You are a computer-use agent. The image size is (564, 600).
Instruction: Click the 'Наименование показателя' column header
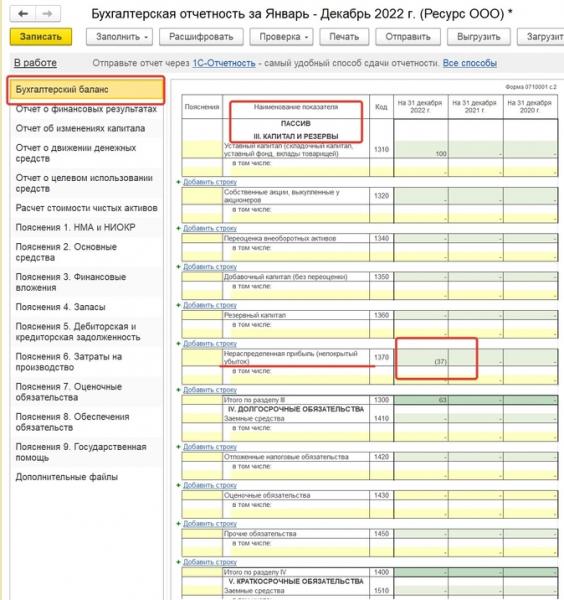click(296, 107)
